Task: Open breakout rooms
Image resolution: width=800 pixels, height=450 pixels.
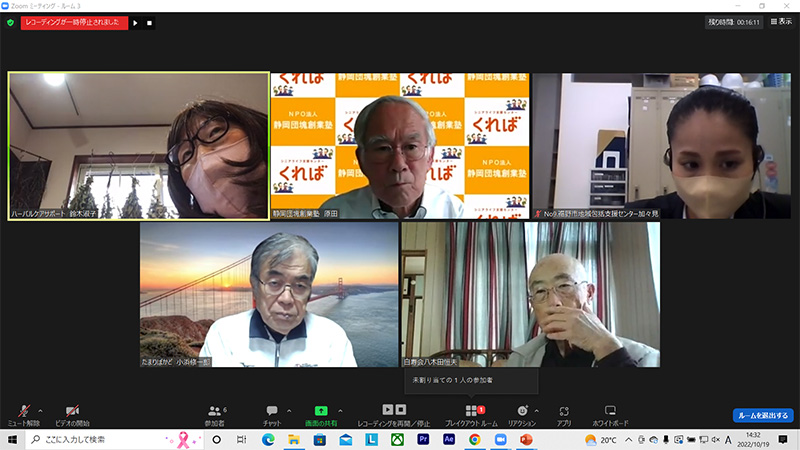Action: click(471, 412)
